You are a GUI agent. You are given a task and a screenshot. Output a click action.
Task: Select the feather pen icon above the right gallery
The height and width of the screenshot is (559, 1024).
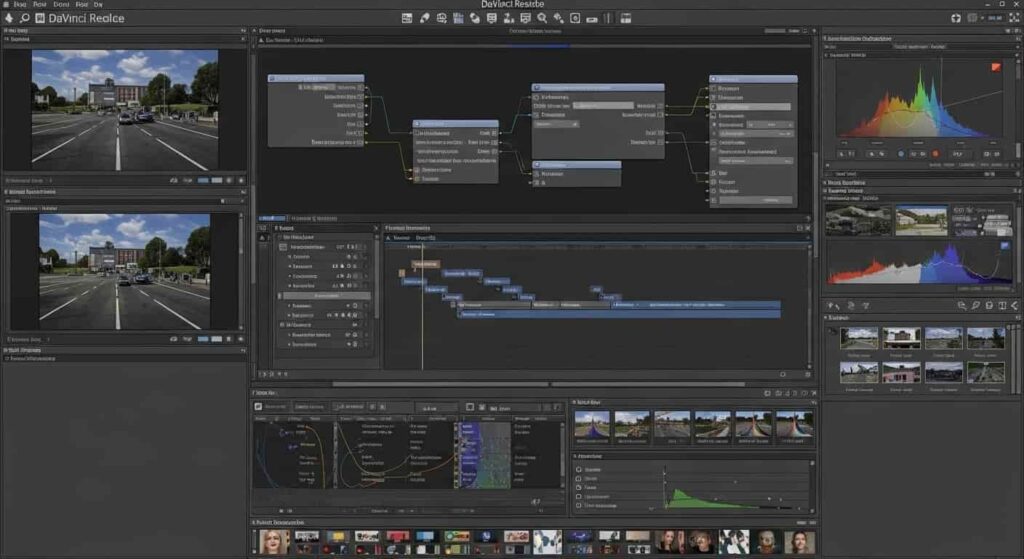point(975,306)
